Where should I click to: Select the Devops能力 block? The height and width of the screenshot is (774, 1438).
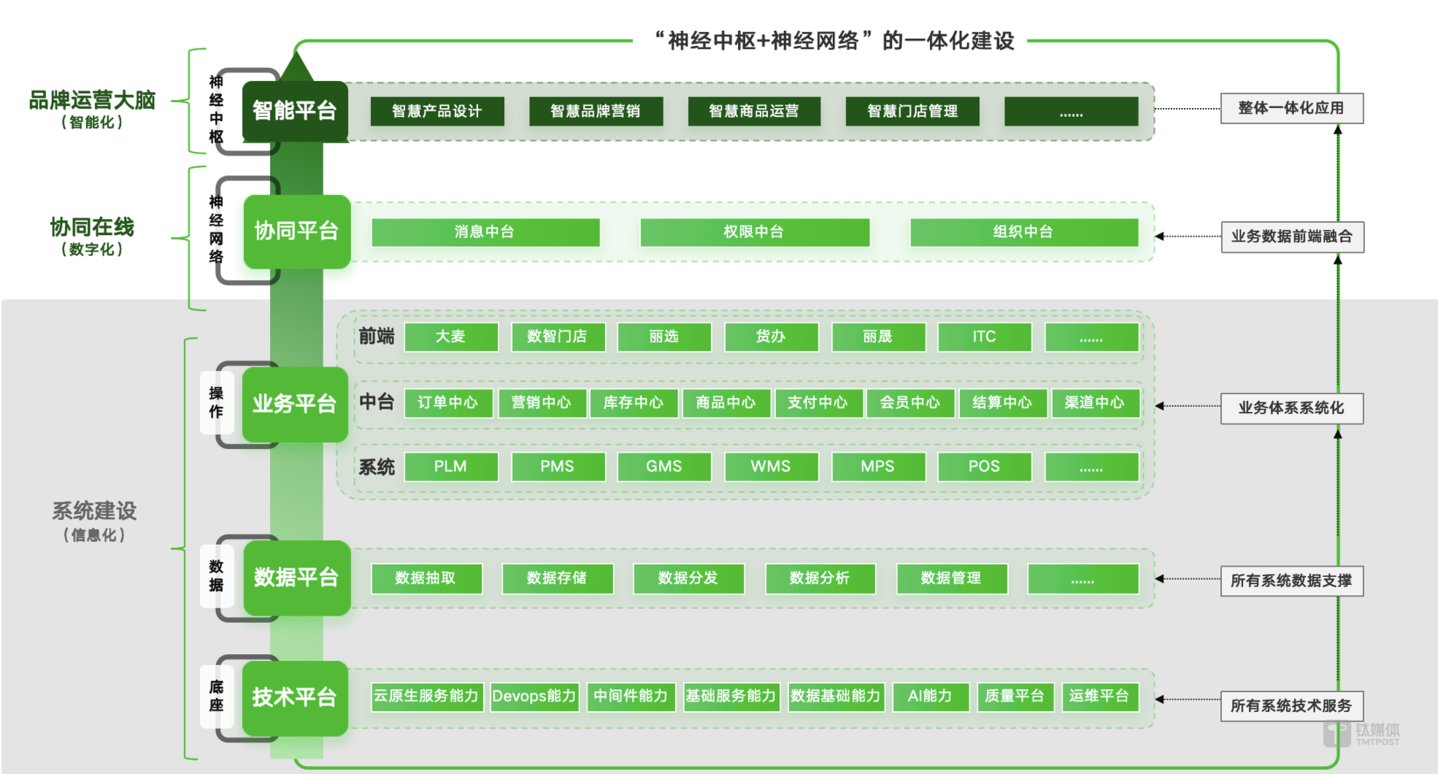point(533,697)
